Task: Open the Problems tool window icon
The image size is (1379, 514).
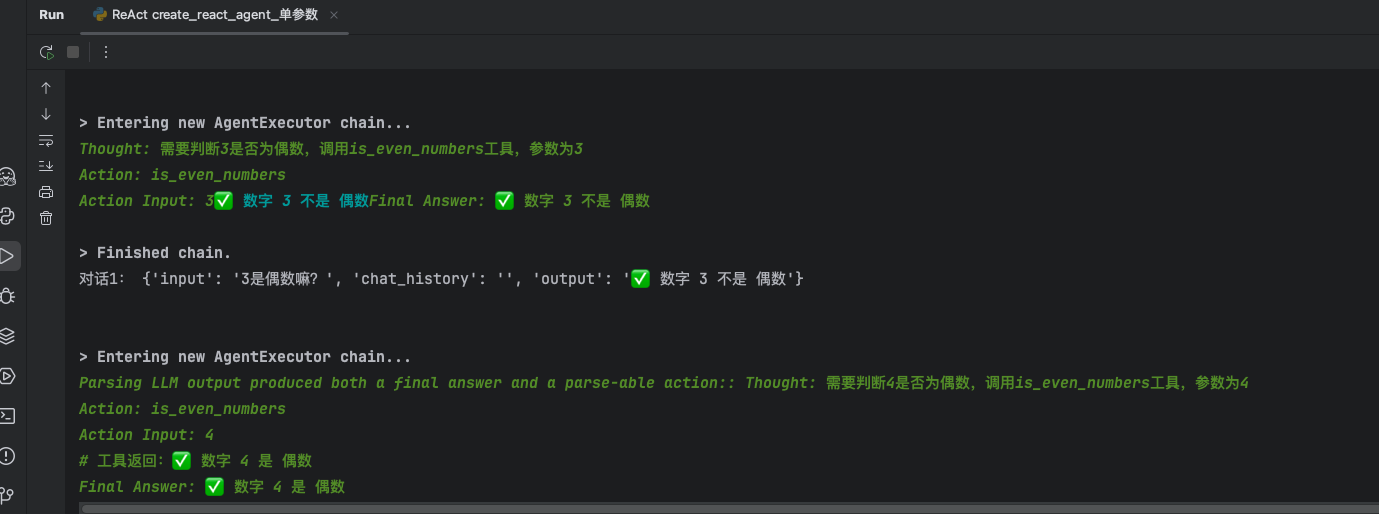Action: click(7, 456)
